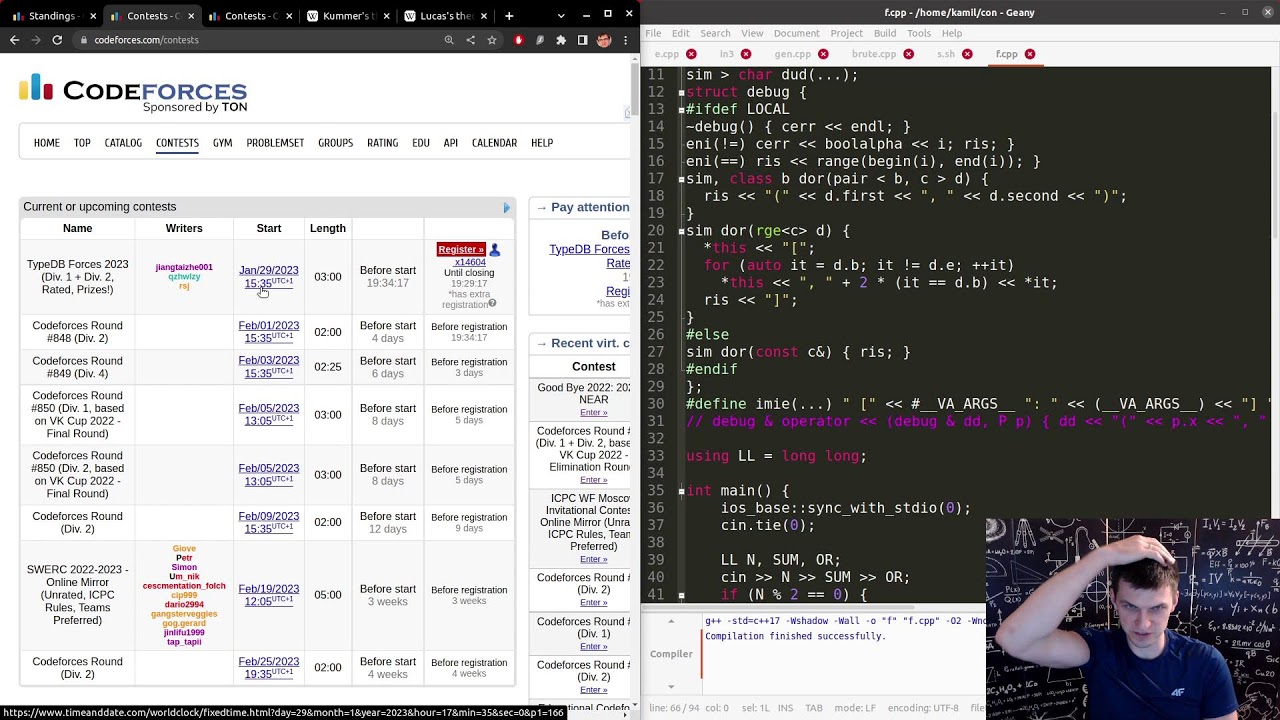This screenshot has height=720, width=1280.
Task: Open writer Petr profile link
Action: (x=184, y=558)
